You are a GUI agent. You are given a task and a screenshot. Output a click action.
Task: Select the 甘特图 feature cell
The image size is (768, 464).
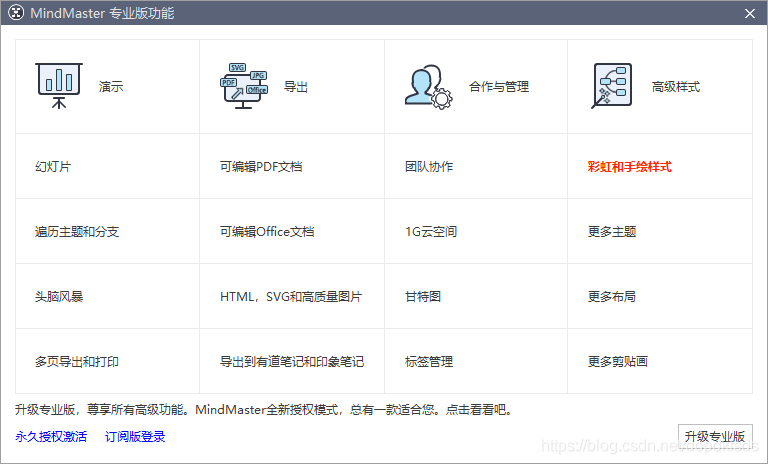(476, 296)
